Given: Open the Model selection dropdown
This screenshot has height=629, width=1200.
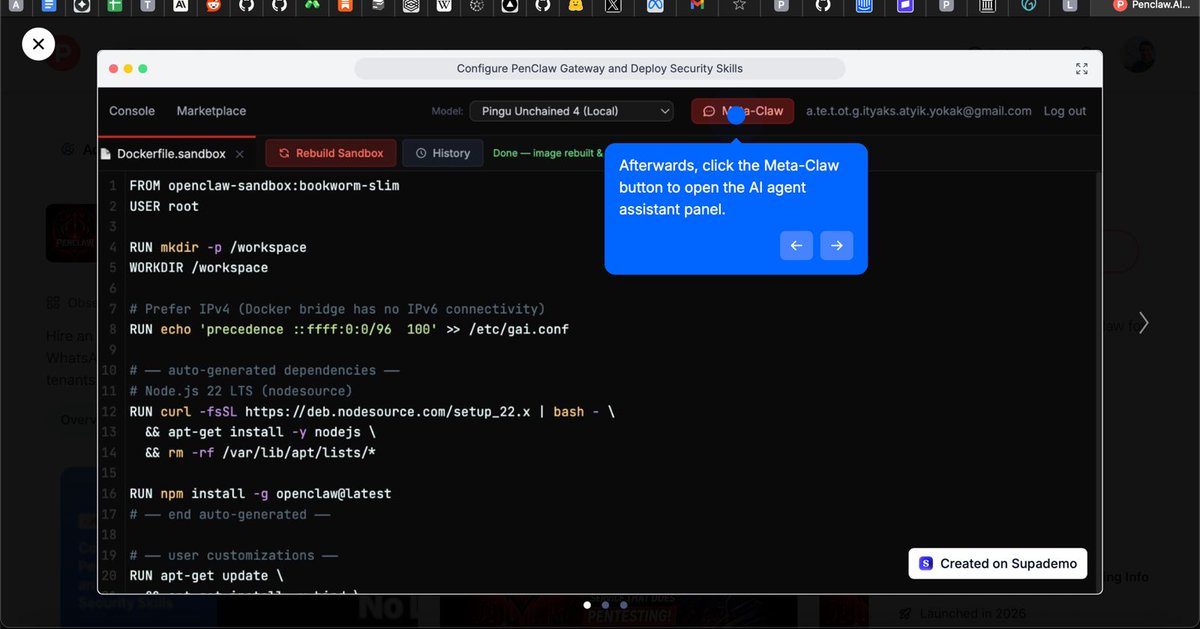Looking at the screenshot, I should [571, 111].
